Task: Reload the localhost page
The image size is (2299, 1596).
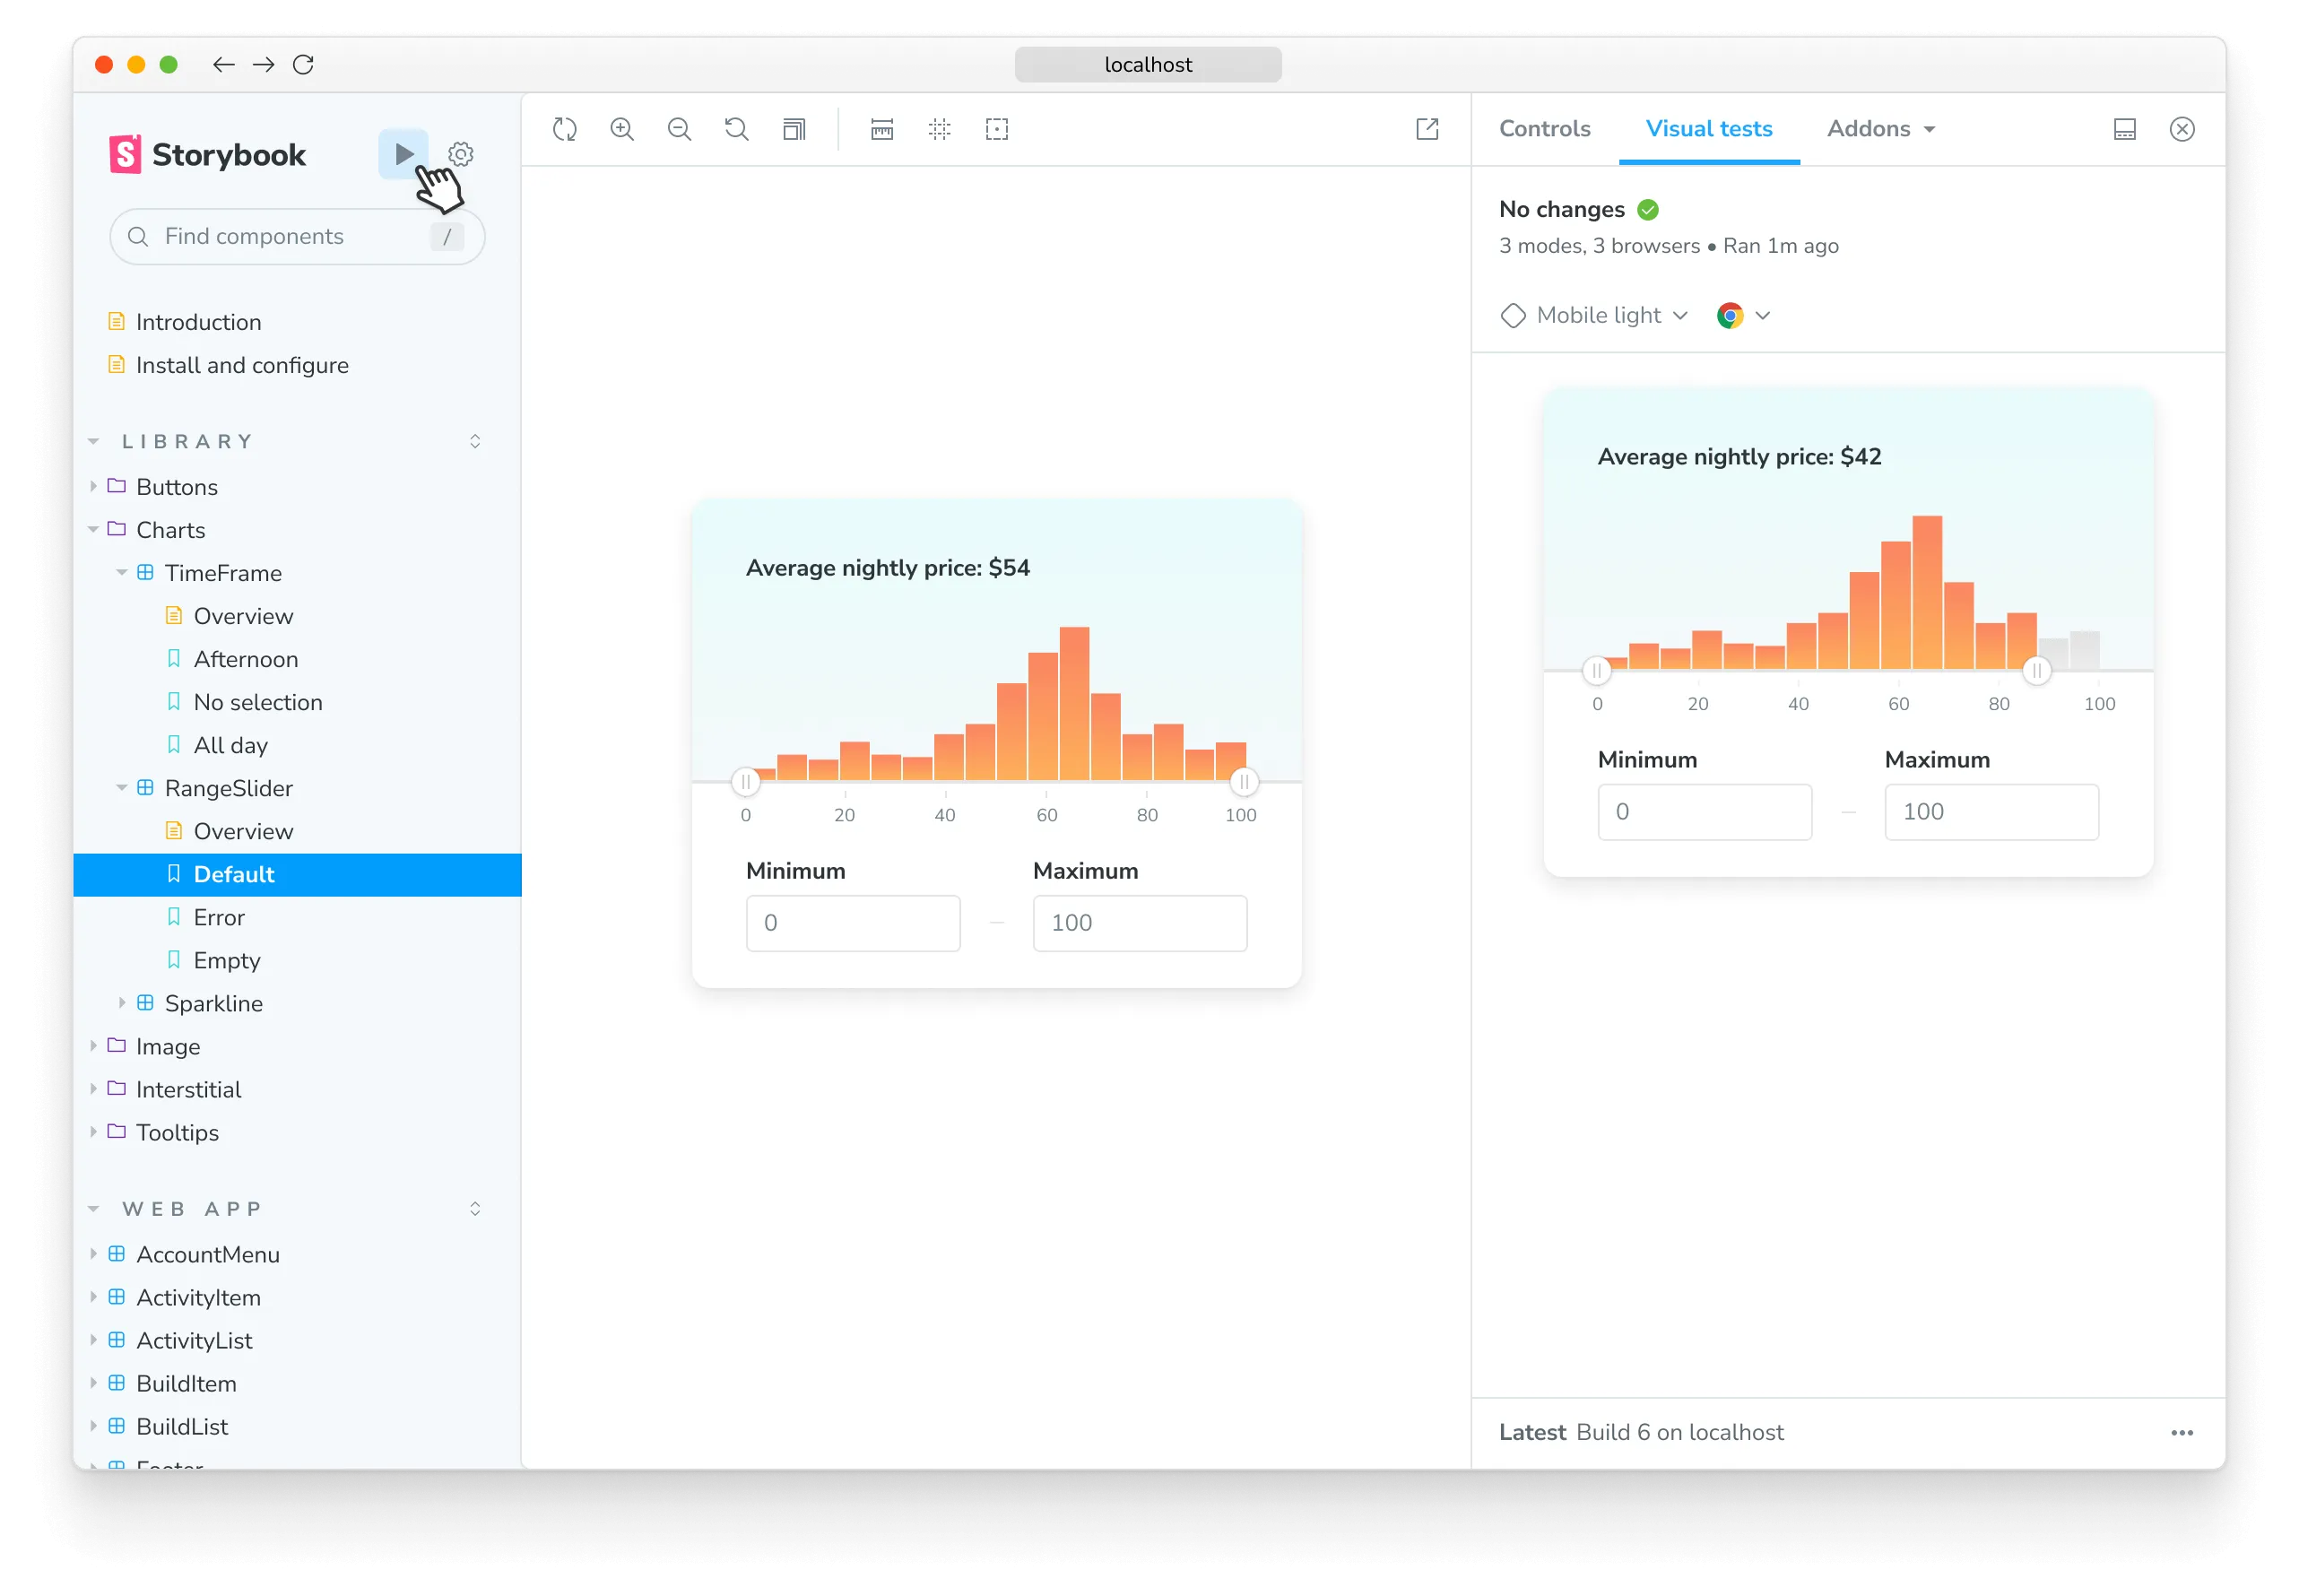Action: tap(303, 65)
